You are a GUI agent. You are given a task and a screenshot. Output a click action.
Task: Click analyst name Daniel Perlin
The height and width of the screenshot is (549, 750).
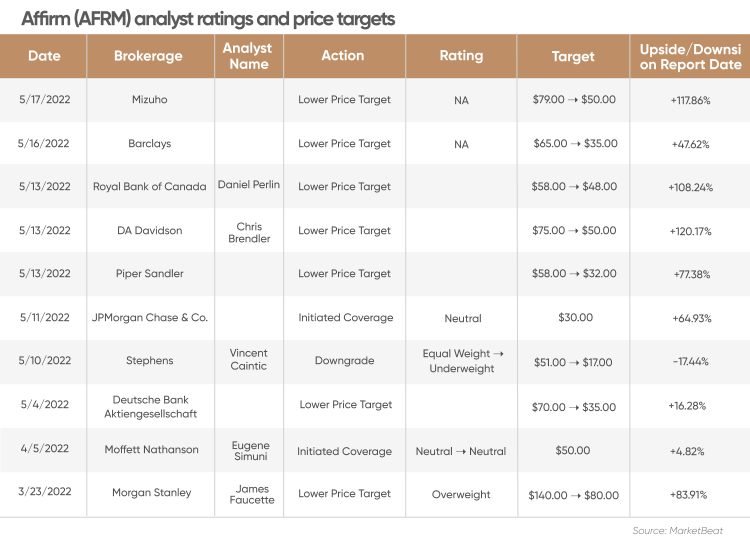tap(249, 185)
